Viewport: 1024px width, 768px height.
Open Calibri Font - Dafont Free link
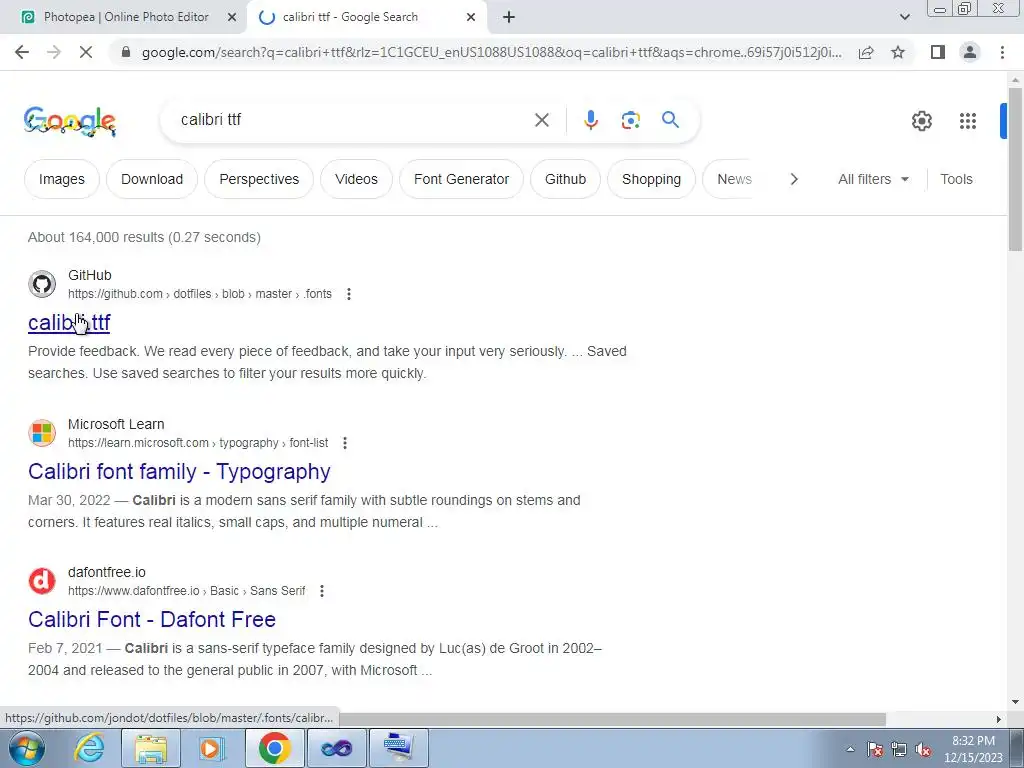tap(152, 619)
